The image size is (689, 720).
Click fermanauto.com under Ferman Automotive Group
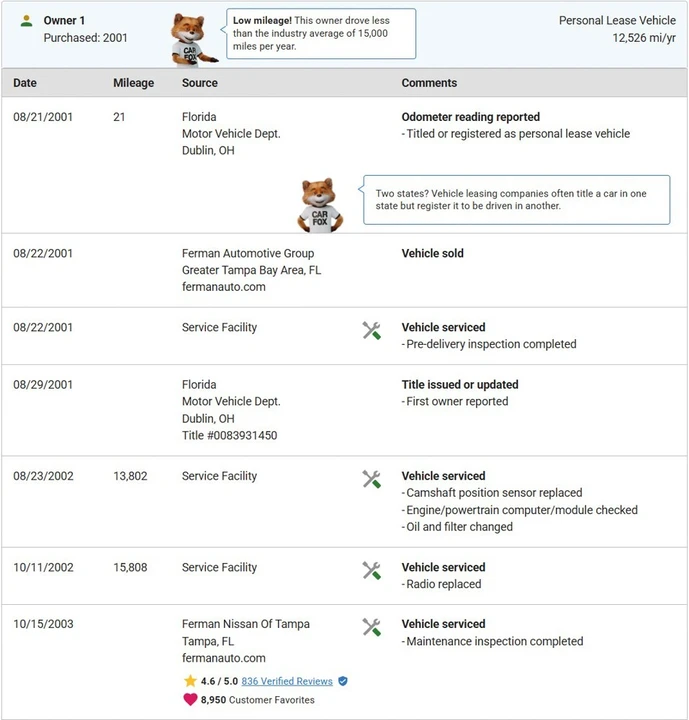(224, 287)
